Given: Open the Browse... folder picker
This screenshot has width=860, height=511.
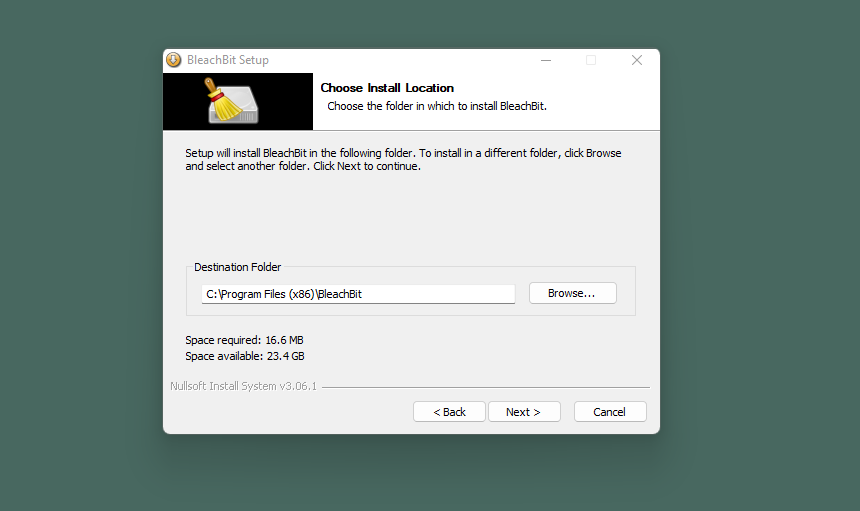Looking at the screenshot, I should click(572, 293).
